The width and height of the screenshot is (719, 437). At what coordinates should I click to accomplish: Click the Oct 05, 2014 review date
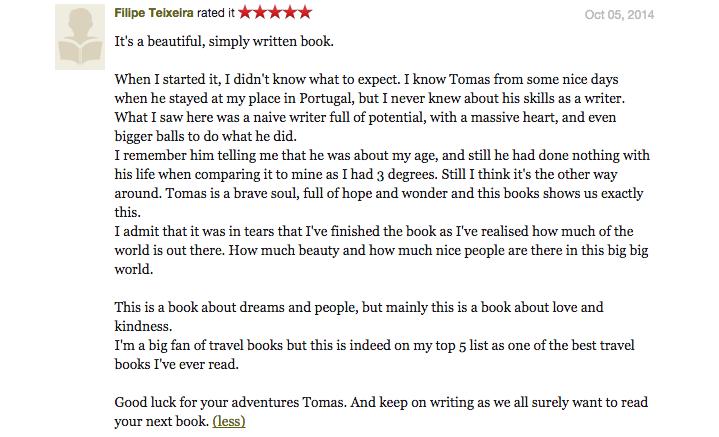pyautogui.click(x=619, y=15)
